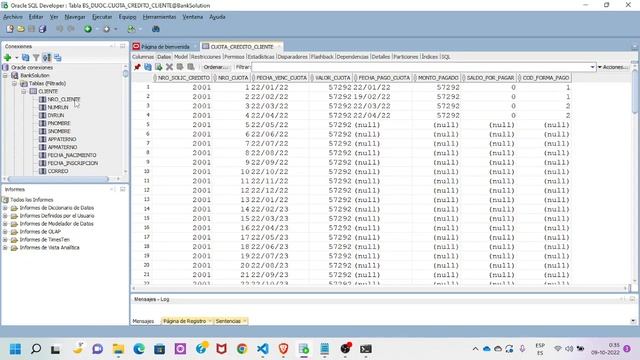Open the Navegar menu
The width and height of the screenshot is (640, 360).
tap(75, 17)
